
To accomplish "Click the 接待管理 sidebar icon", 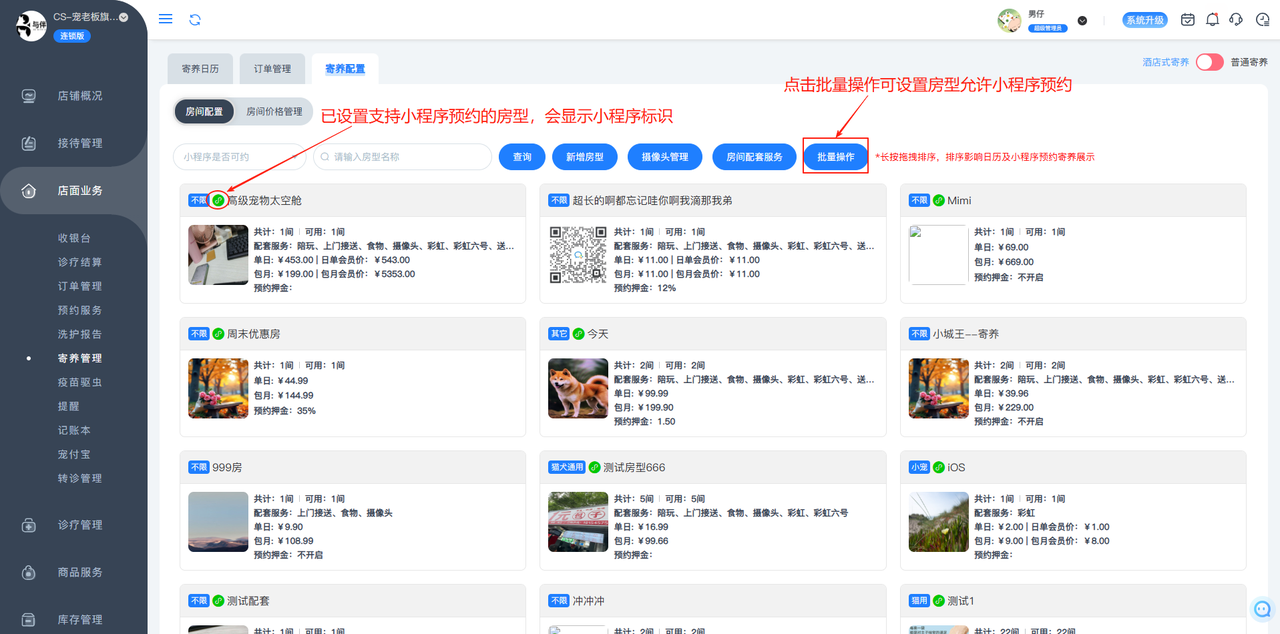I will coord(29,143).
